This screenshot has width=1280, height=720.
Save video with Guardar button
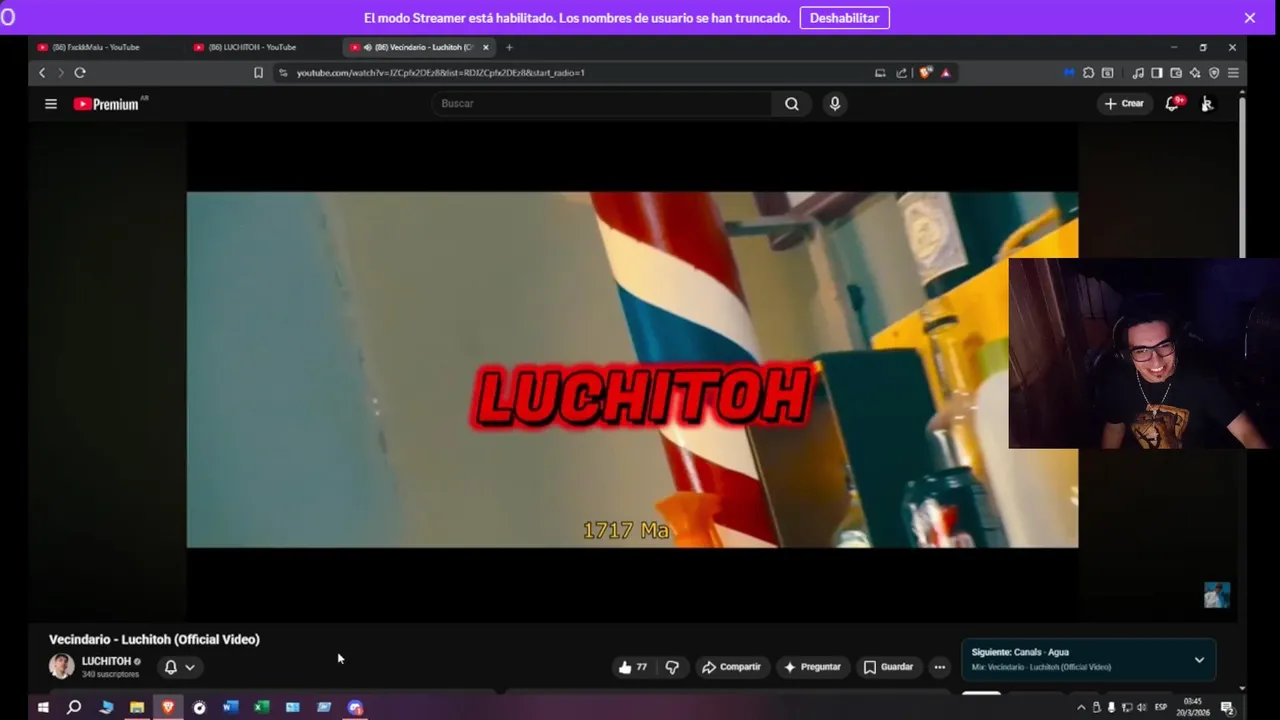[888, 667]
